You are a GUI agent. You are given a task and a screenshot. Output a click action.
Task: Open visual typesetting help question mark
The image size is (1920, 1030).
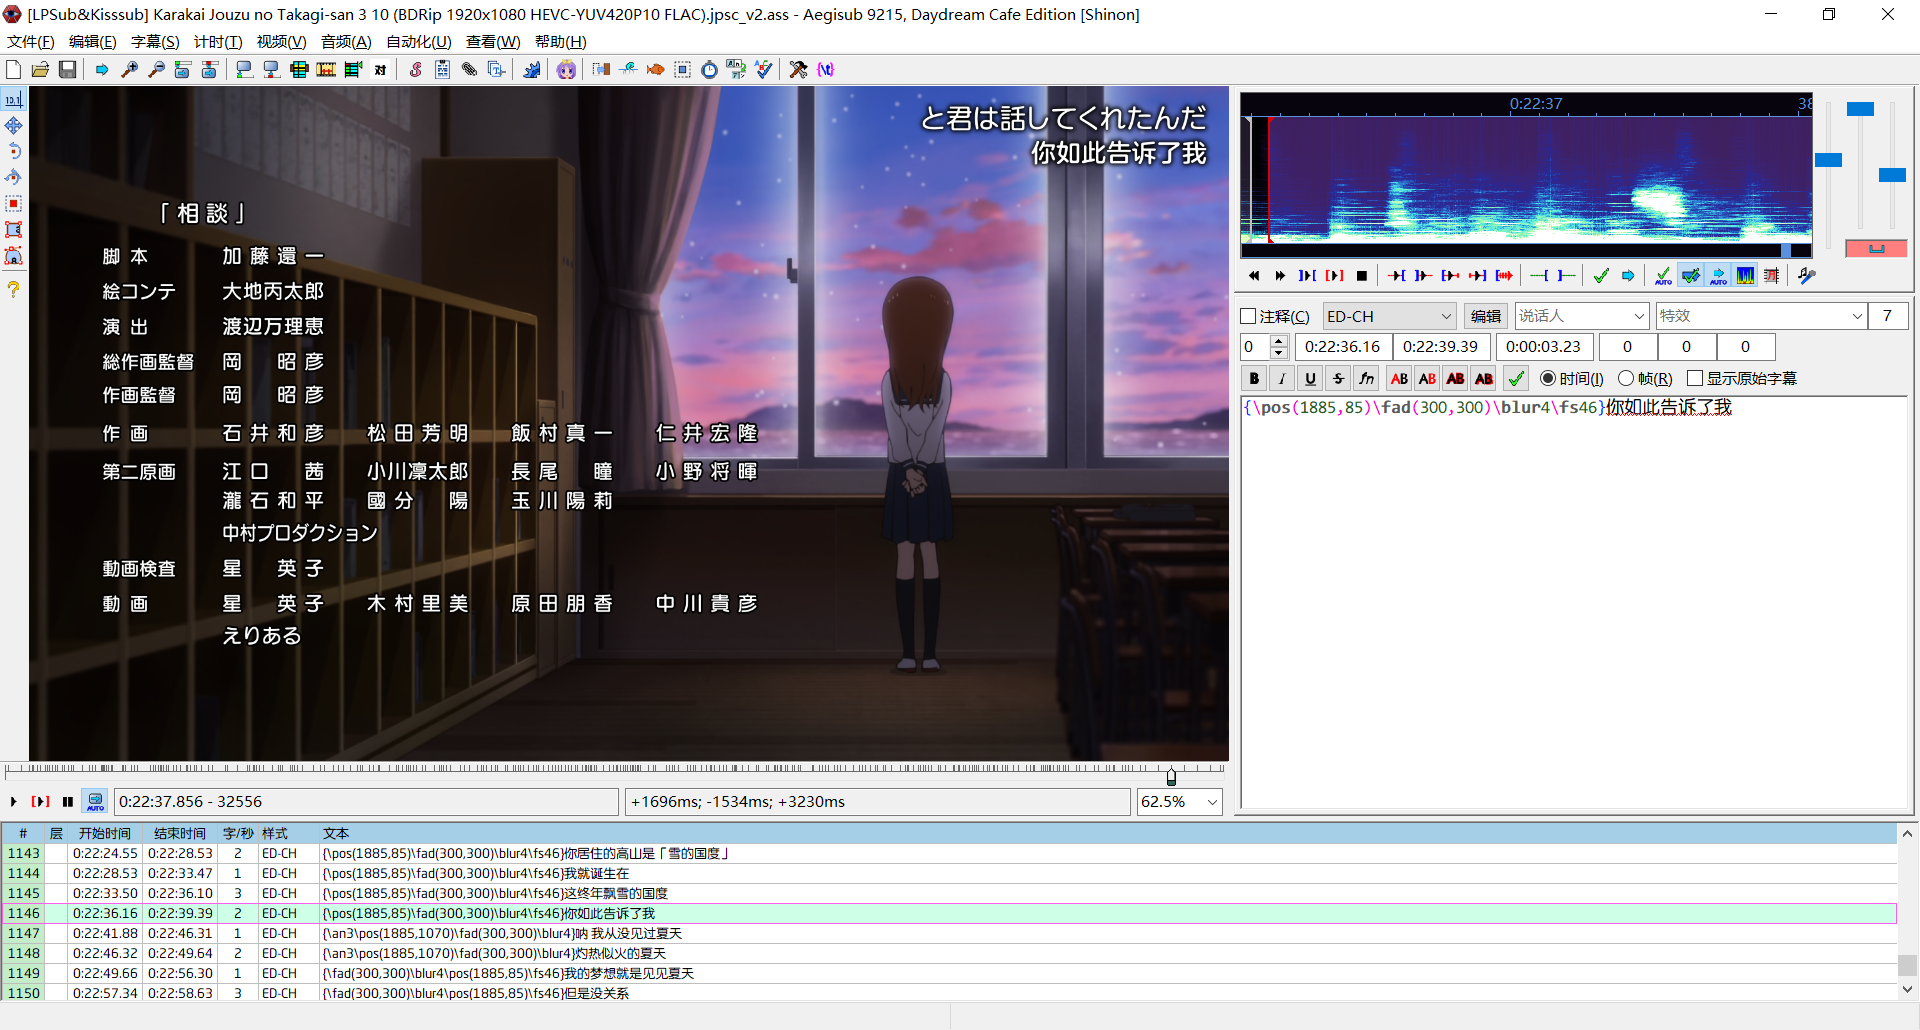coord(13,290)
